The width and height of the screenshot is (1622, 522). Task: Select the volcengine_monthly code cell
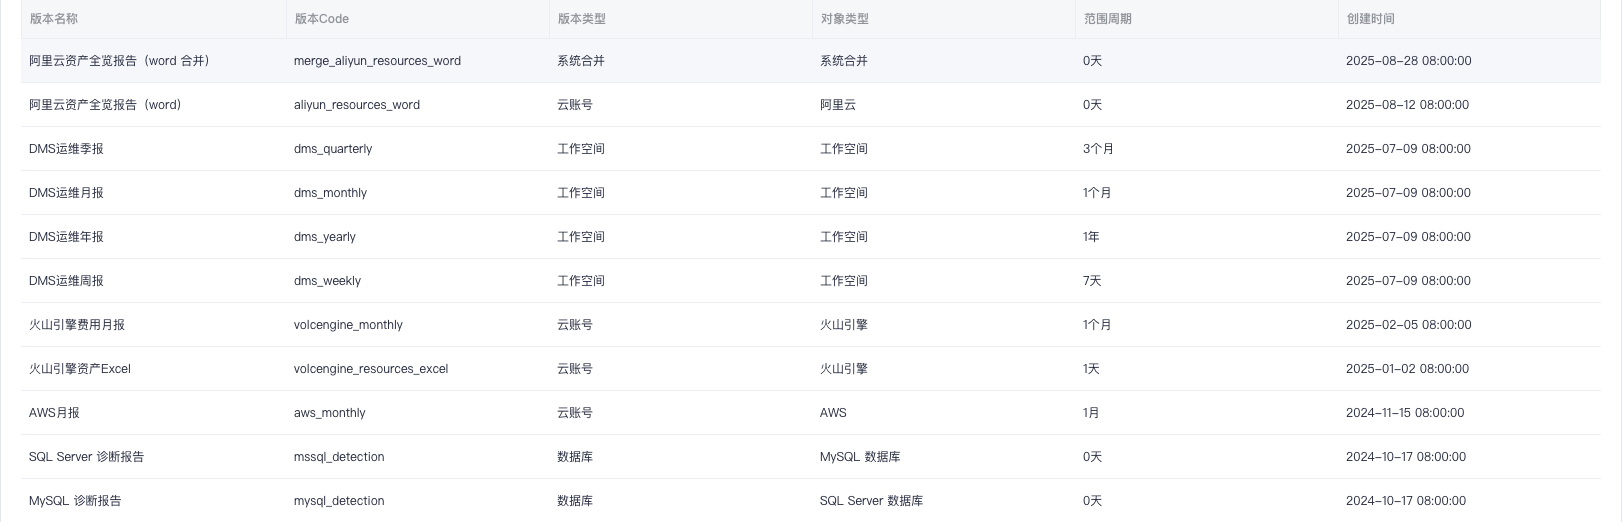click(x=348, y=325)
